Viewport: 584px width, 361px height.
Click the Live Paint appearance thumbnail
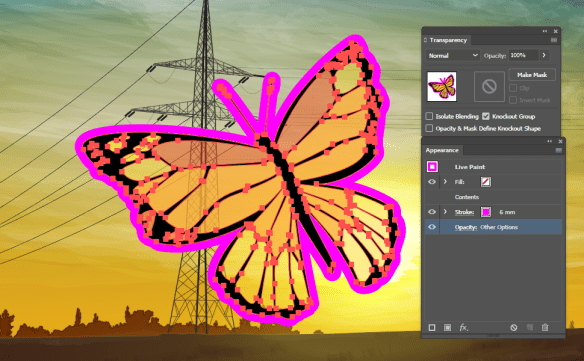pos(432,167)
